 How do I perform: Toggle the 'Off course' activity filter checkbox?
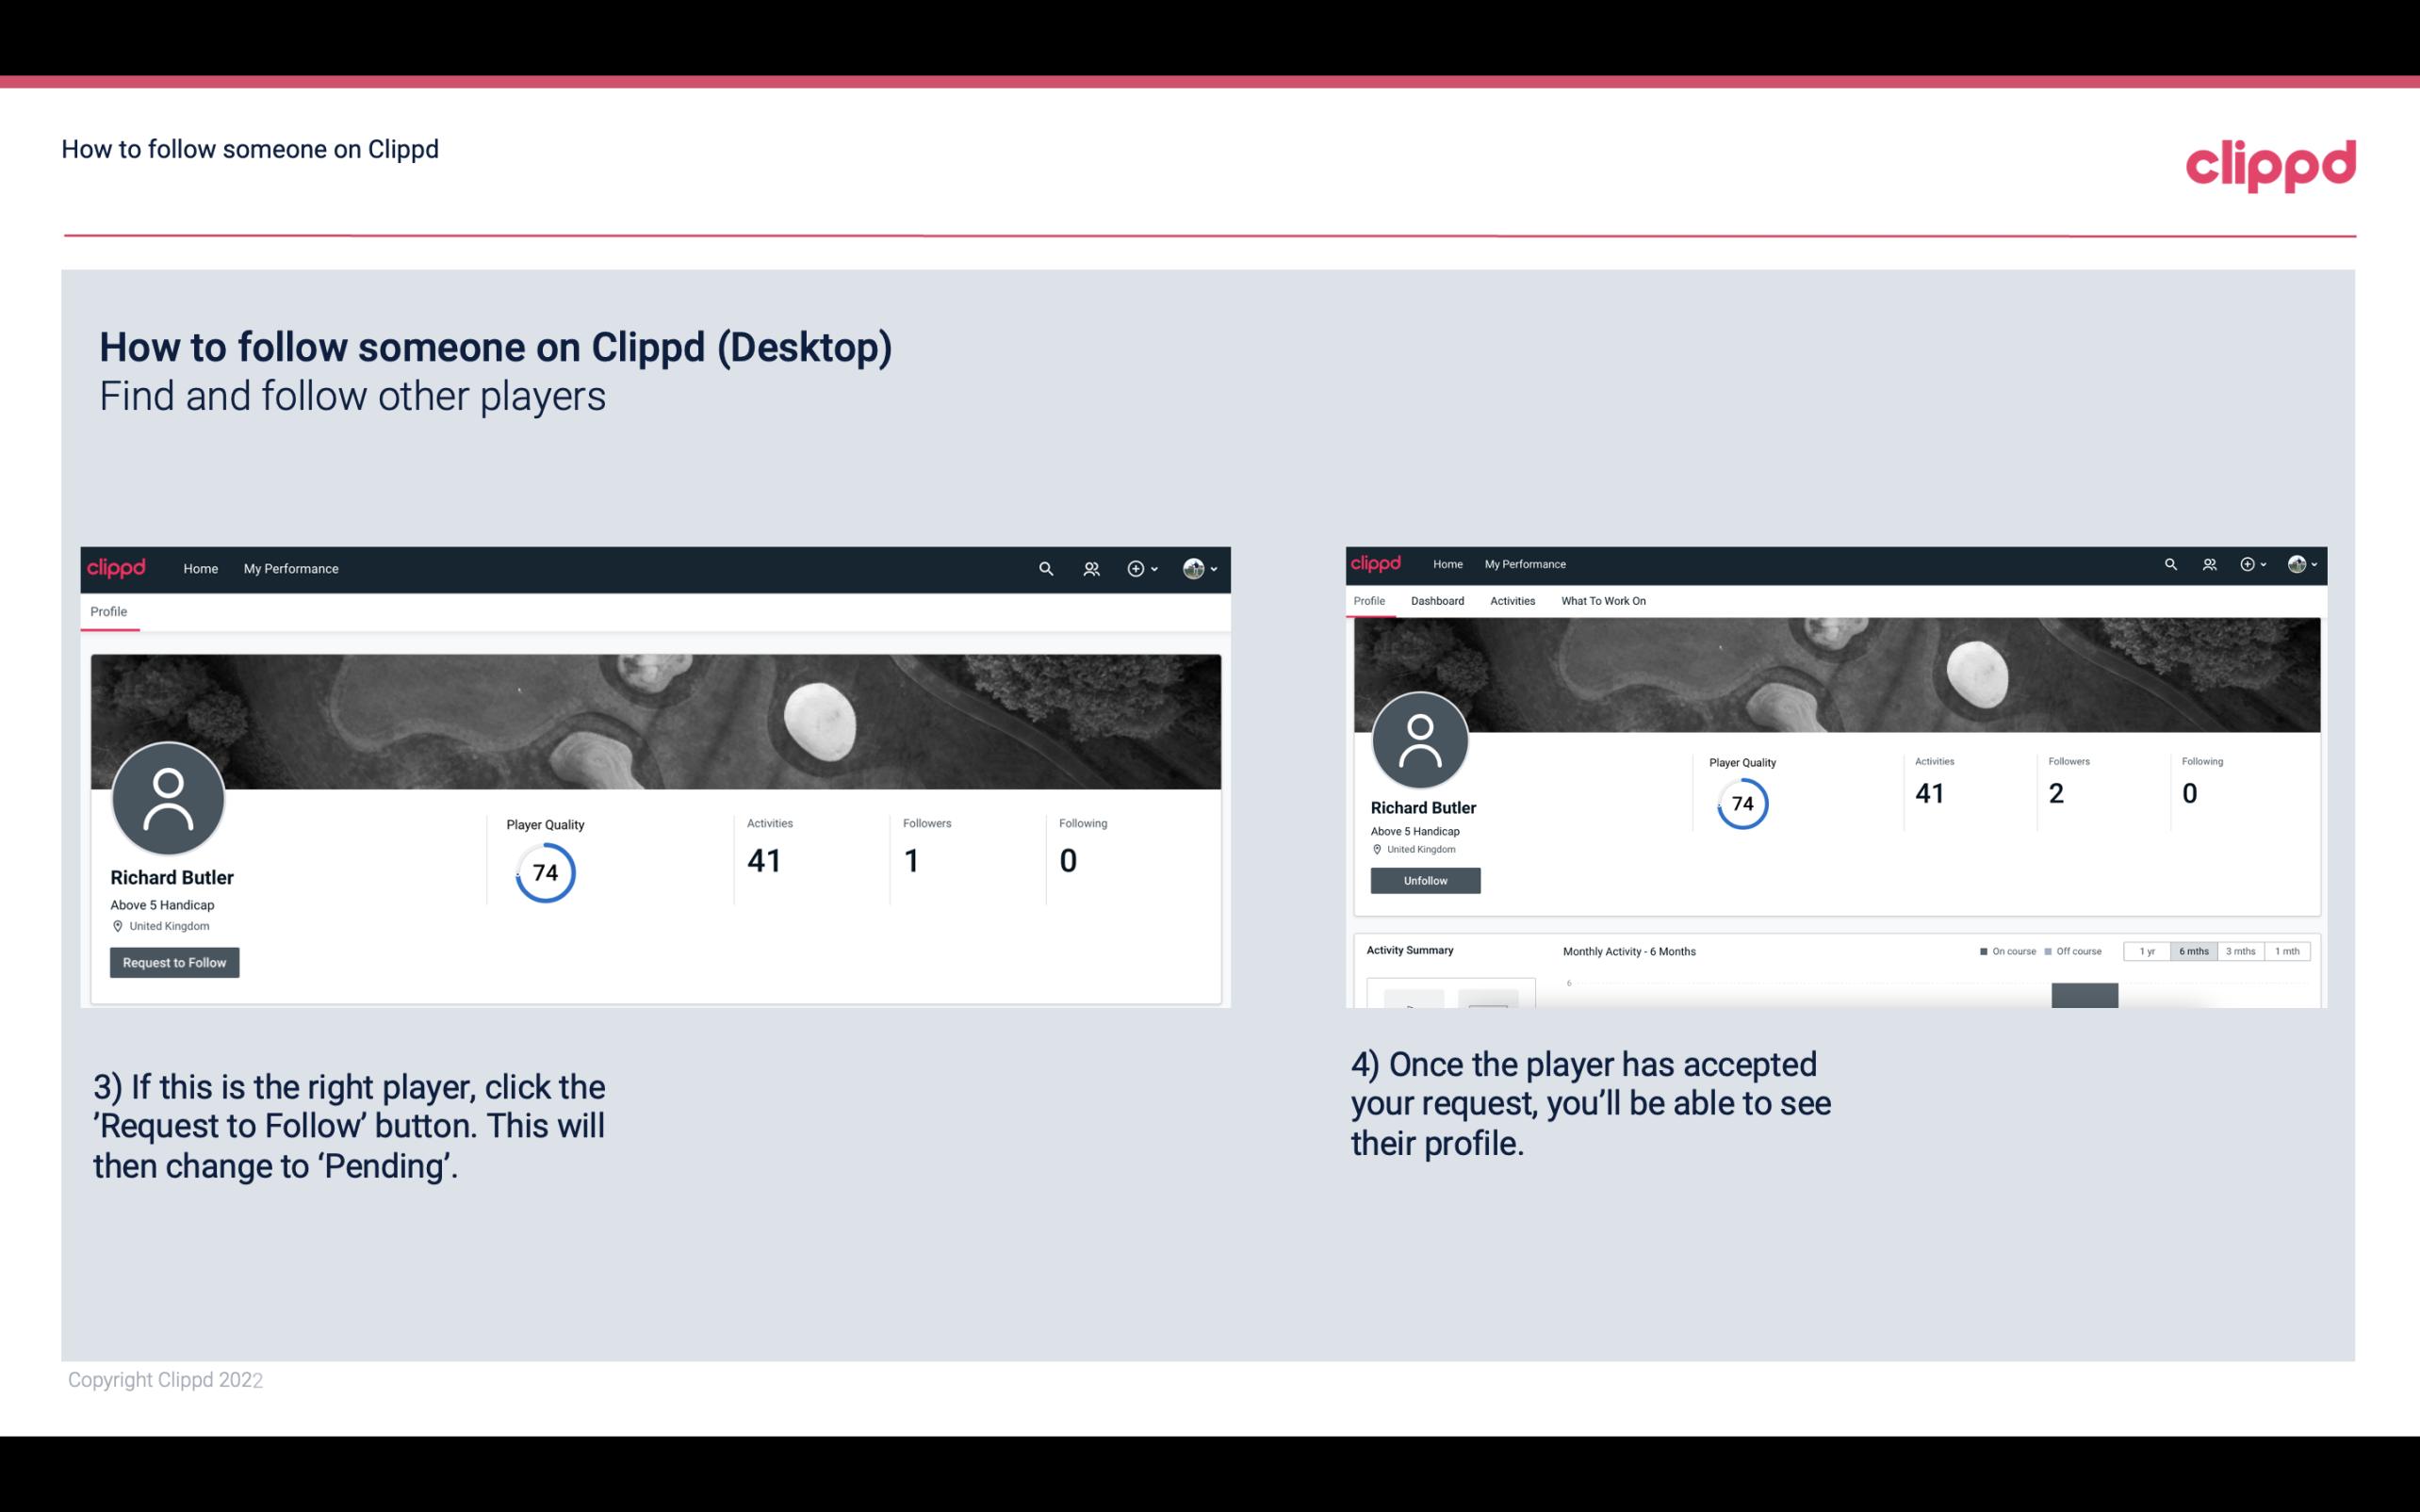pos(2054,951)
